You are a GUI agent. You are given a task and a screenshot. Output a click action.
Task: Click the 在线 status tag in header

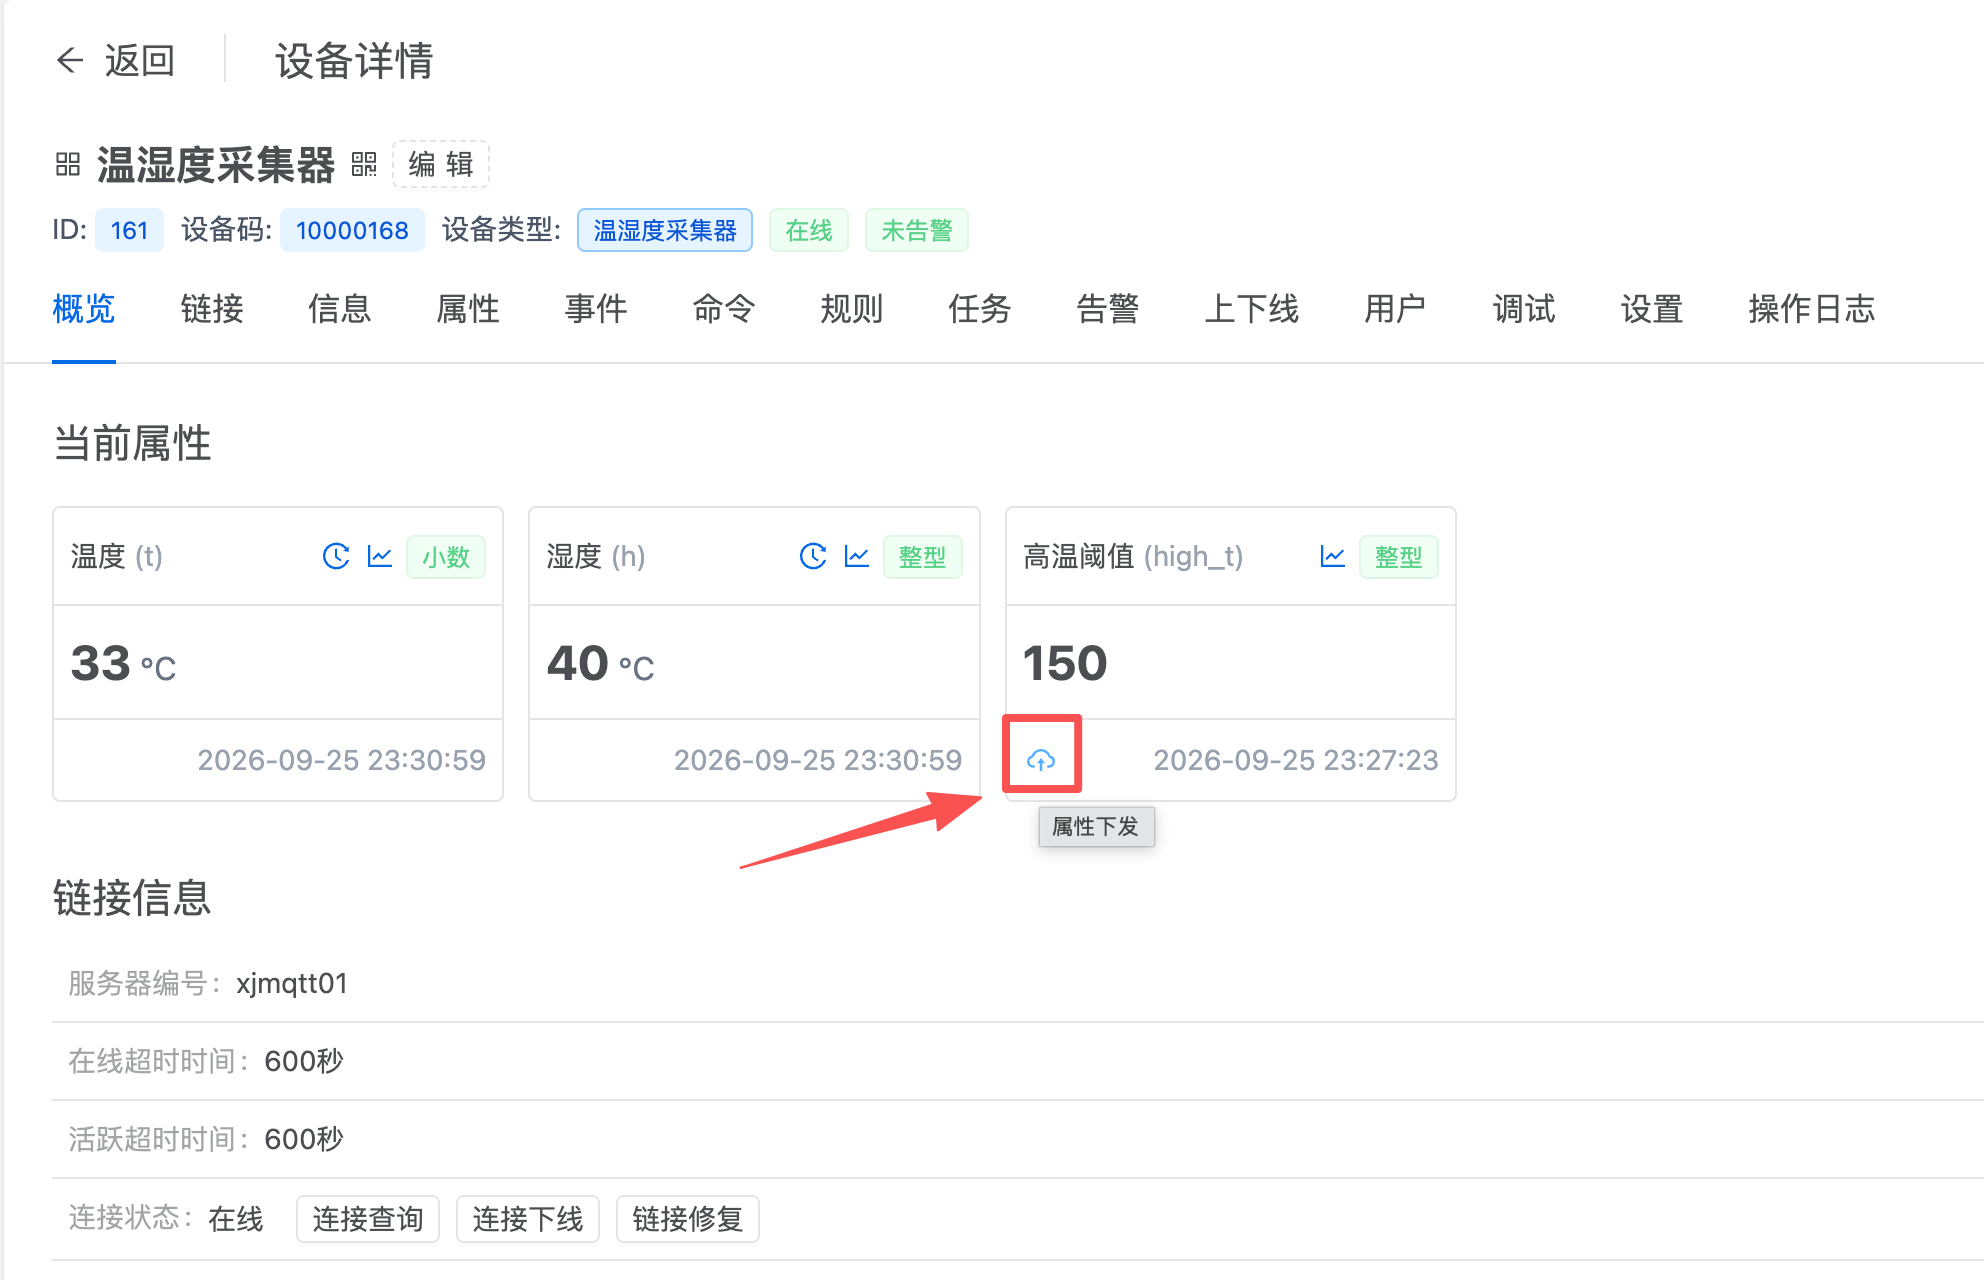809,230
